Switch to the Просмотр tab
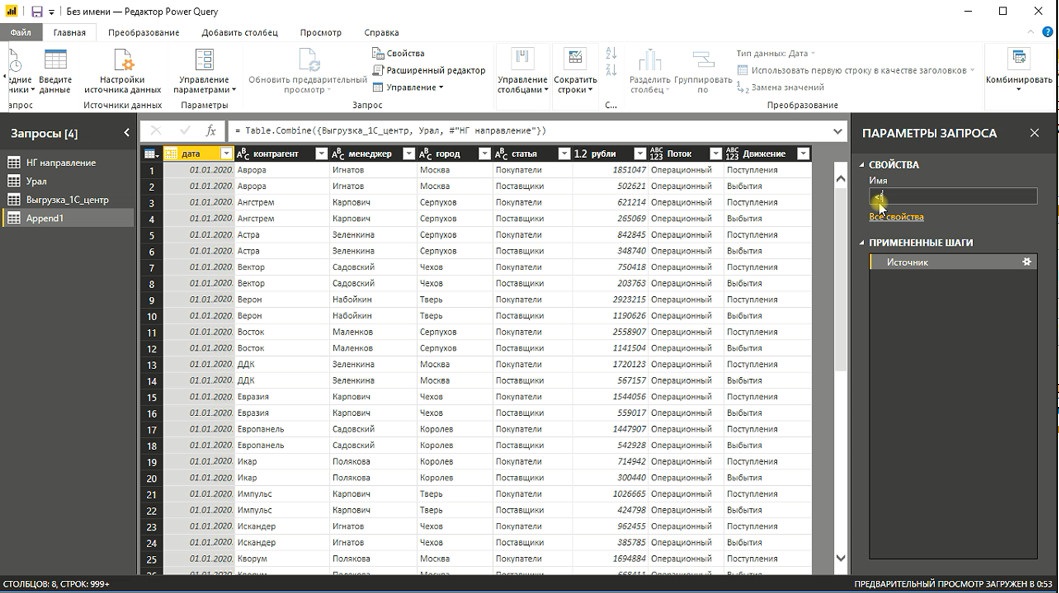The width and height of the screenshot is (1059, 593). (x=321, y=32)
